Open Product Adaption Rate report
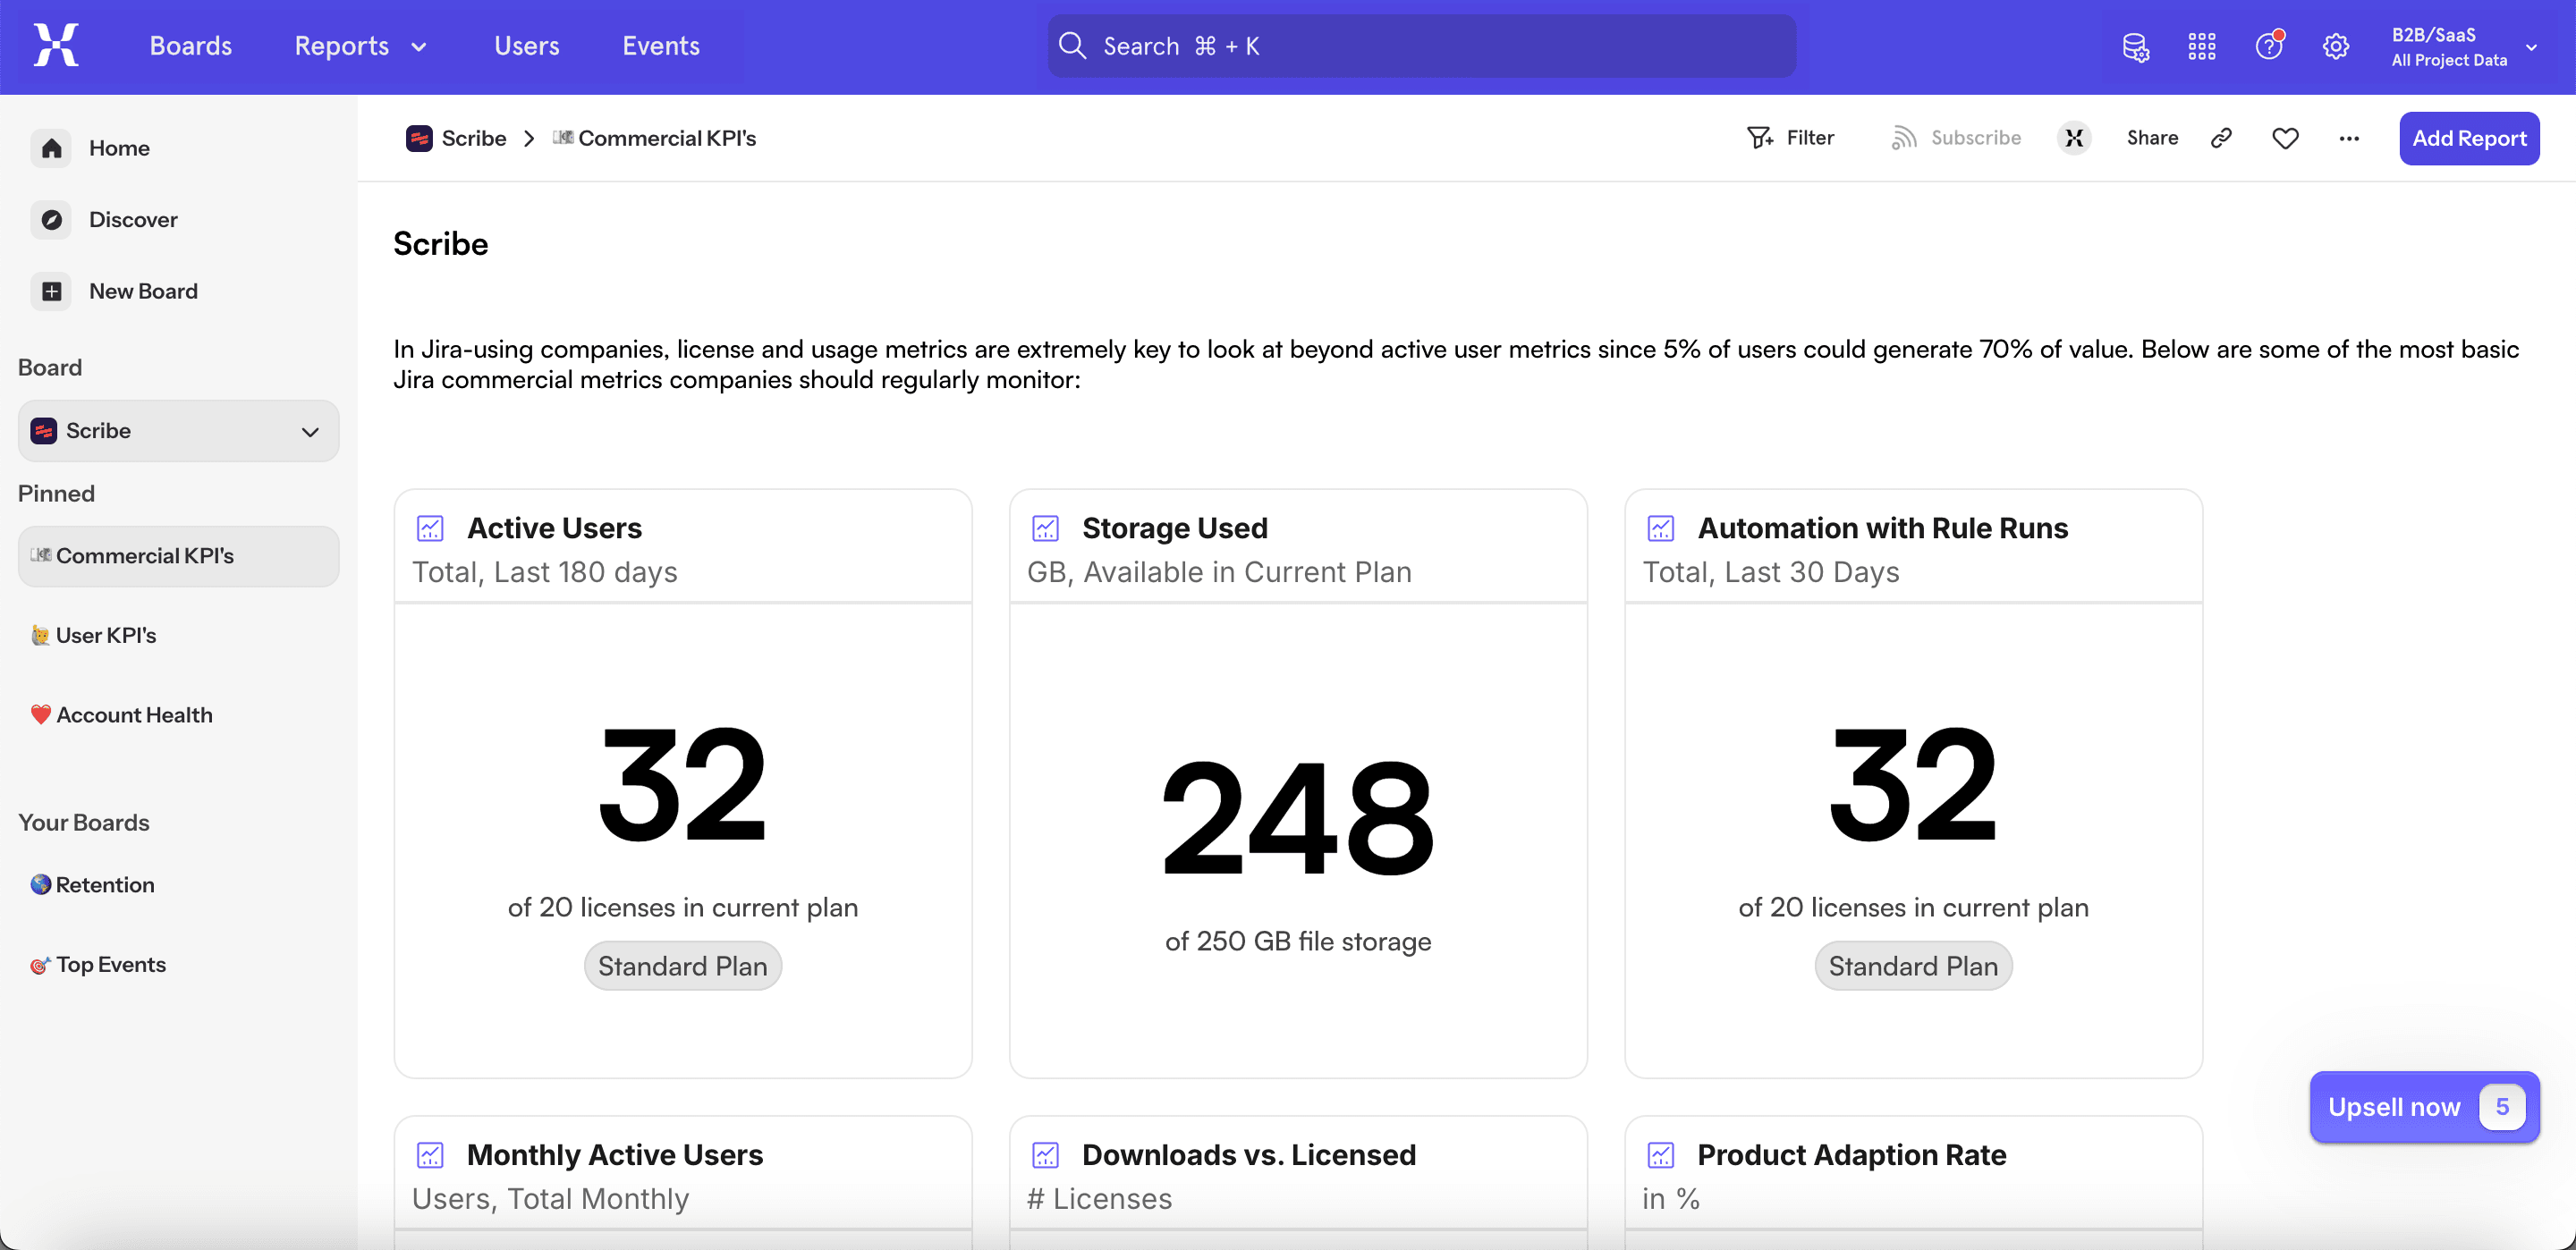 [1852, 1155]
